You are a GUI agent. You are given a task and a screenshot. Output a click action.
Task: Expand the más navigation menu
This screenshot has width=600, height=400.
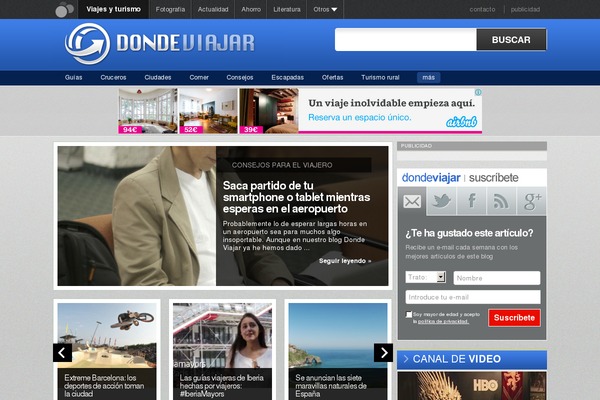(429, 78)
